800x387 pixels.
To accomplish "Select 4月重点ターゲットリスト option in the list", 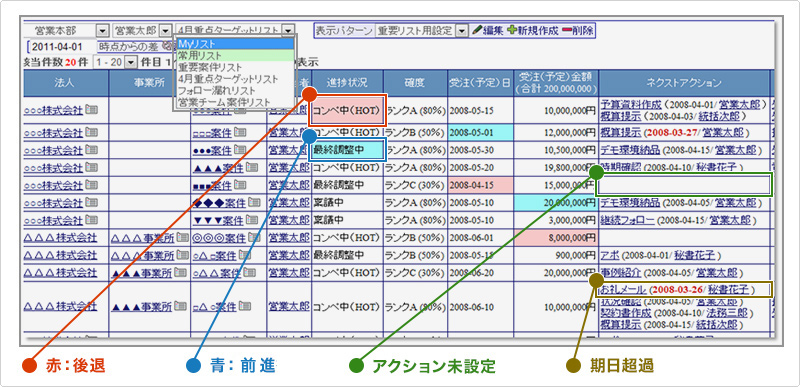I will point(236,79).
